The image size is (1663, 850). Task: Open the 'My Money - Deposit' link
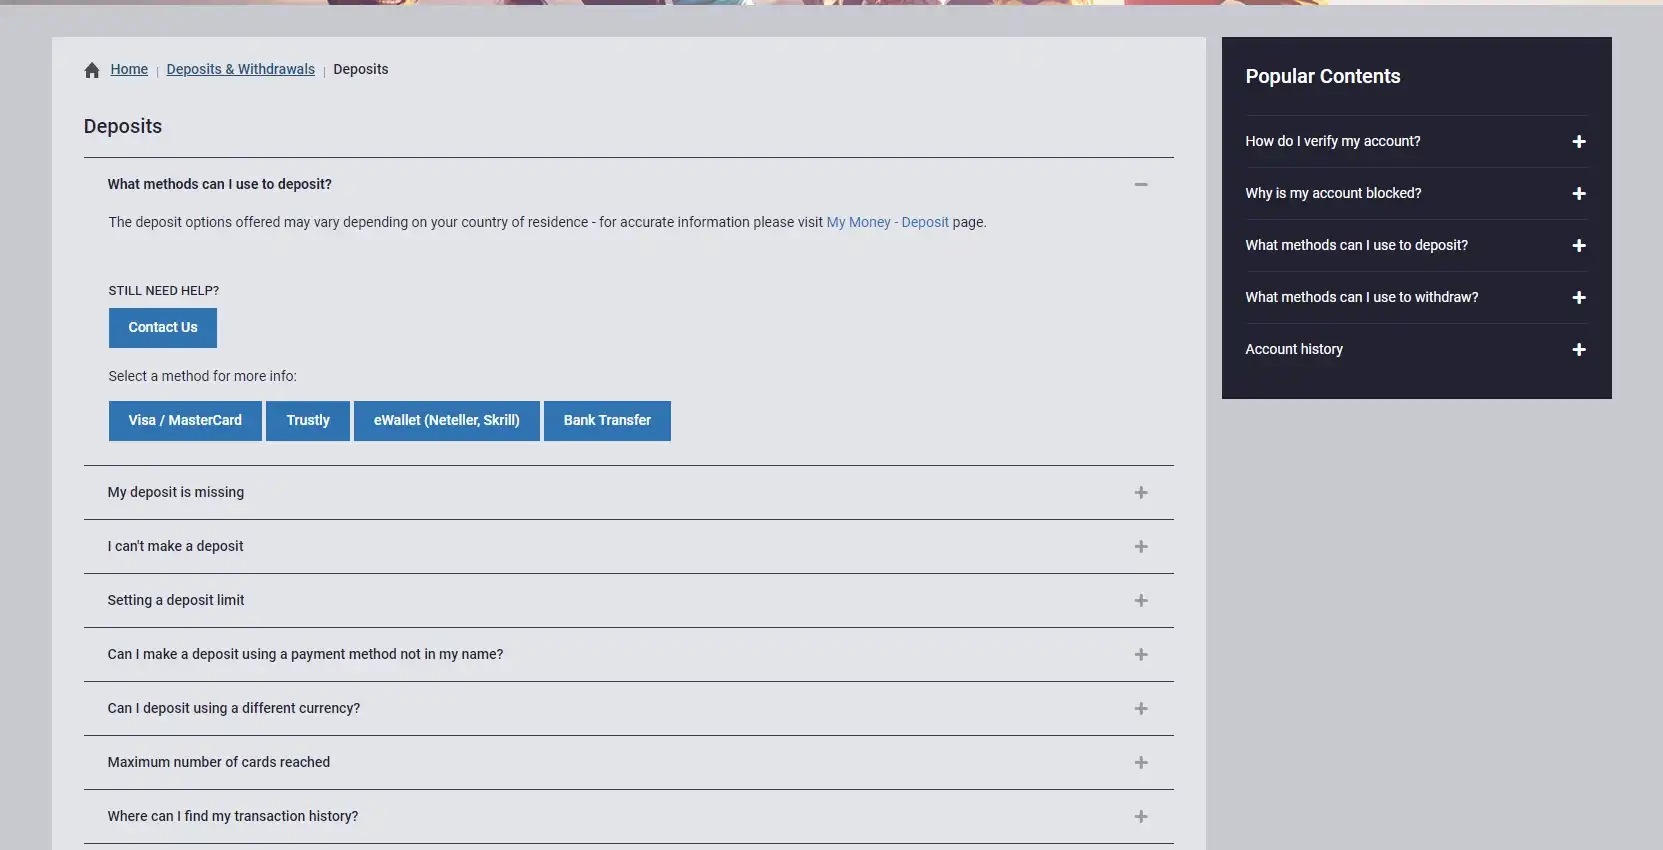coord(887,222)
